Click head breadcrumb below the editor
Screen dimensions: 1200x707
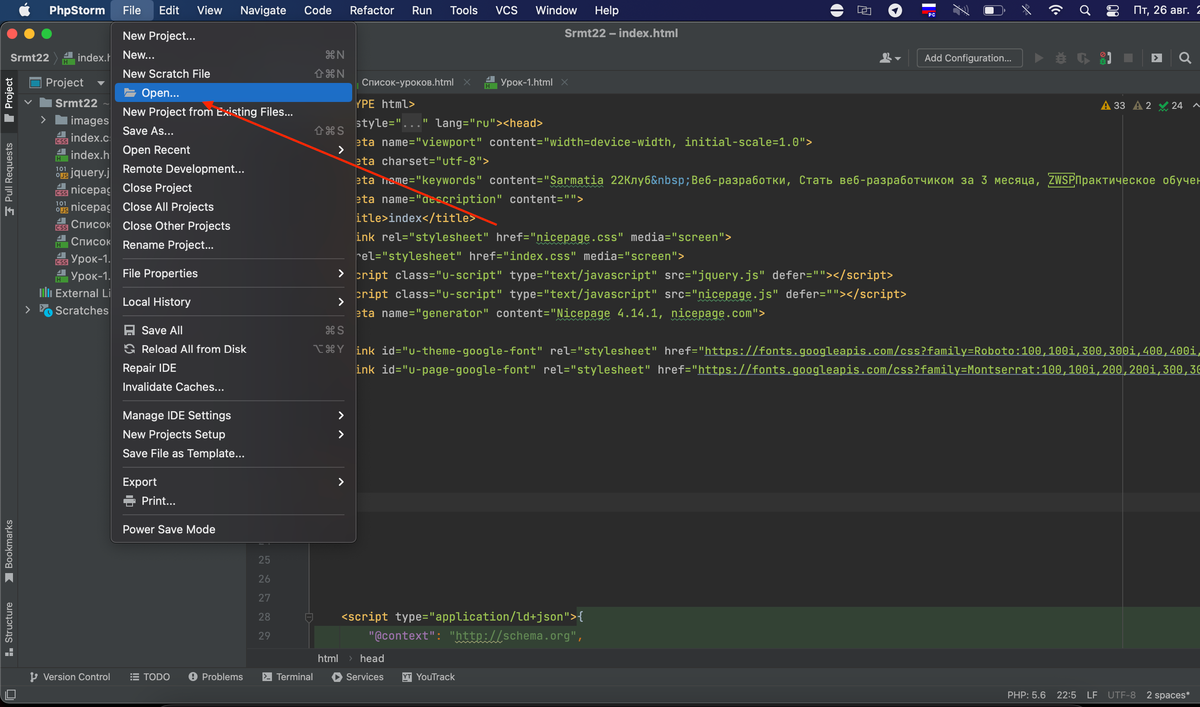(372, 658)
